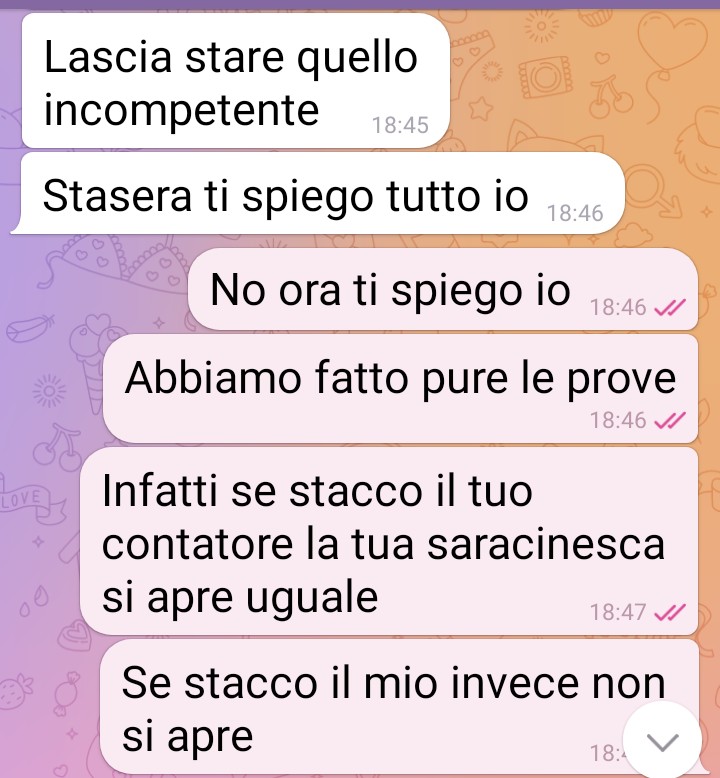Click the 18:45 timestamp on the first message
The height and width of the screenshot is (778, 720).
click(400, 125)
